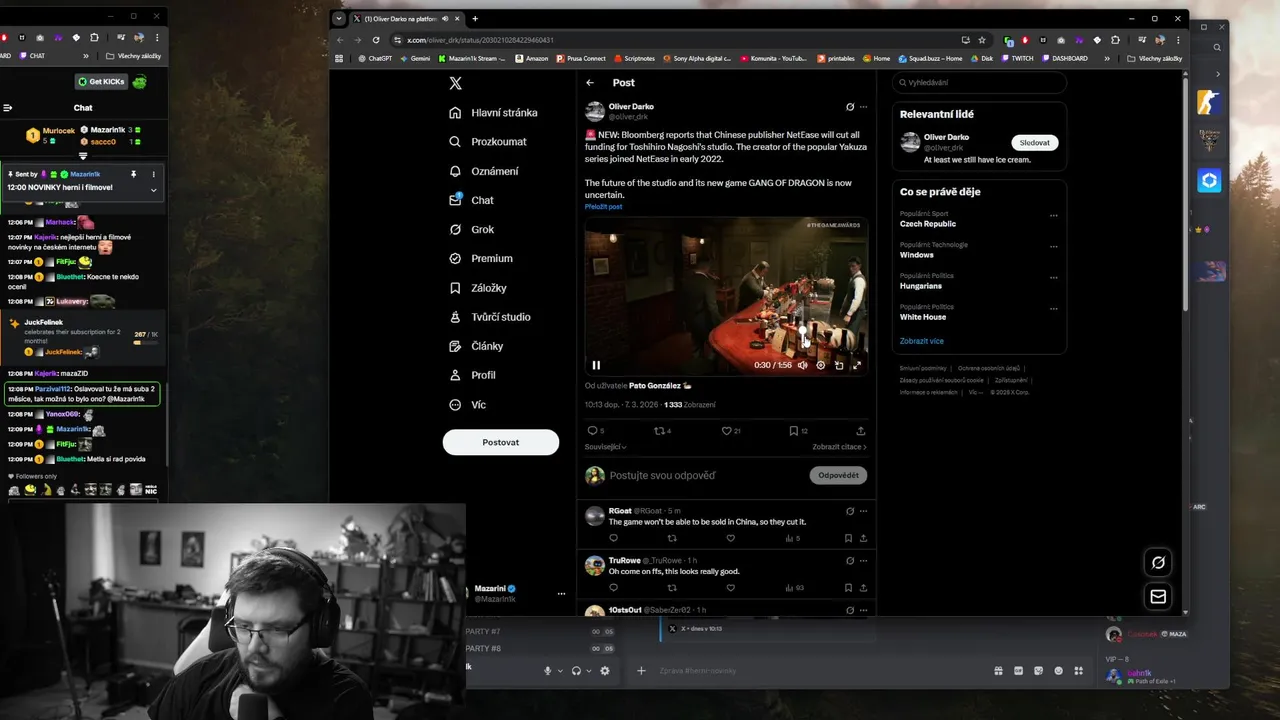Screen dimensions: 1280x720
Task: Open the White House trending topic
Action: tap(923, 317)
